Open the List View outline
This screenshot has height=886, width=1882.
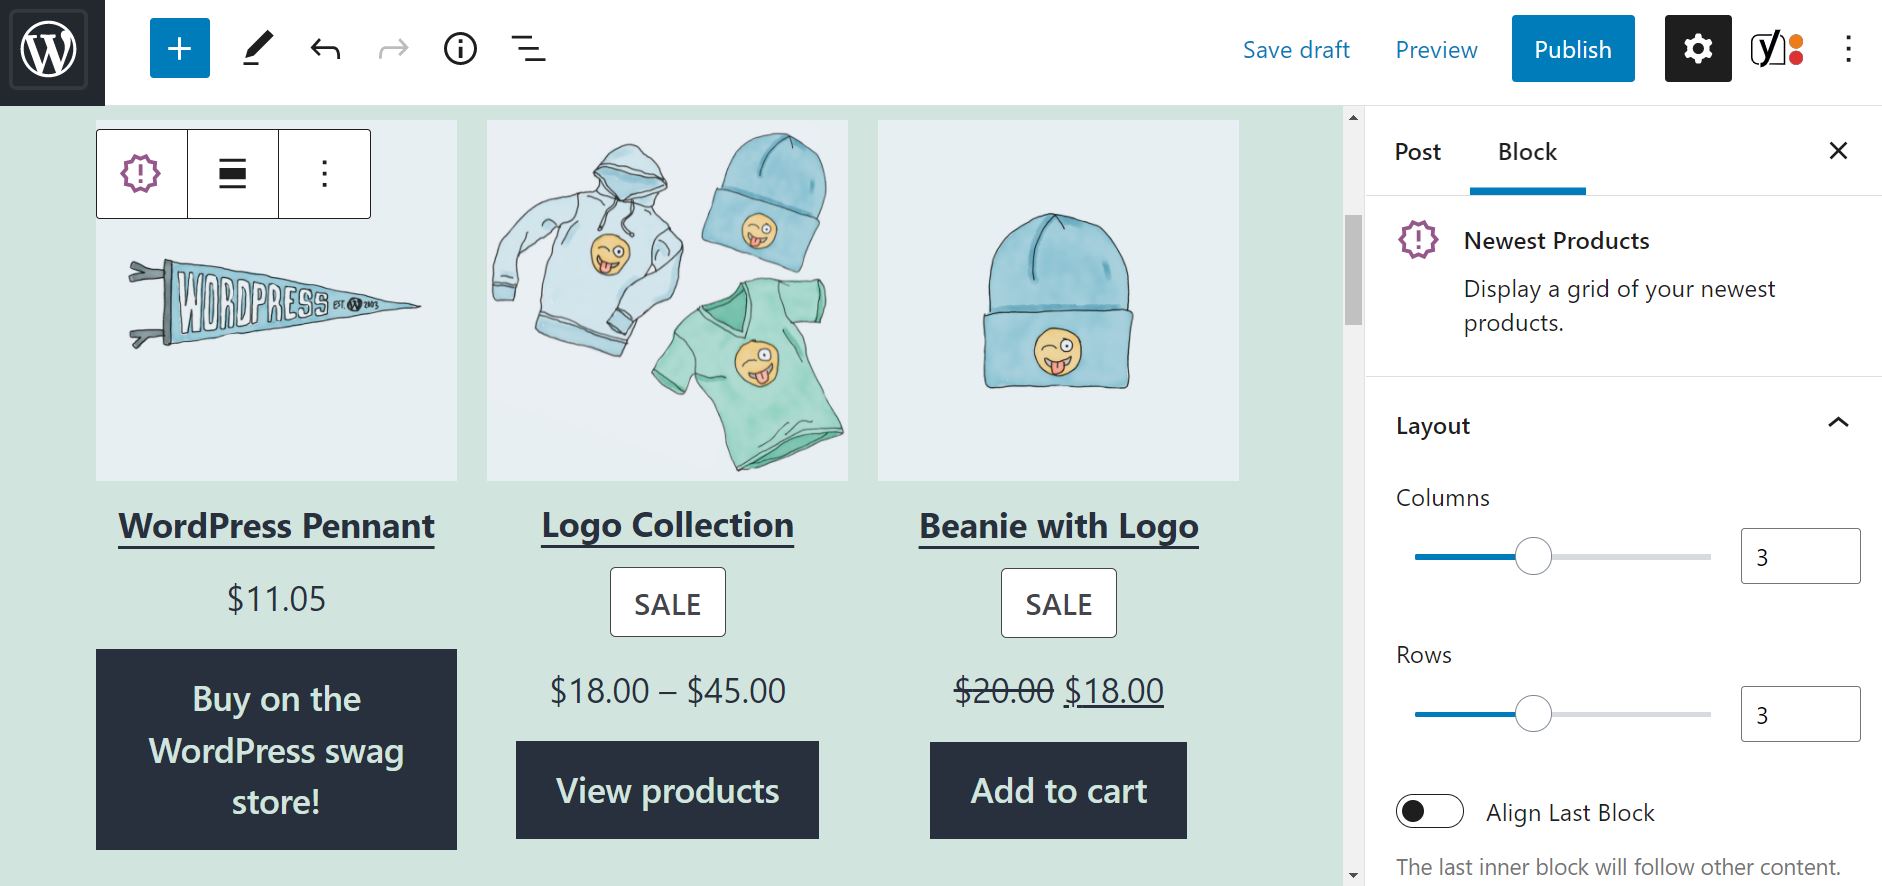(x=529, y=47)
